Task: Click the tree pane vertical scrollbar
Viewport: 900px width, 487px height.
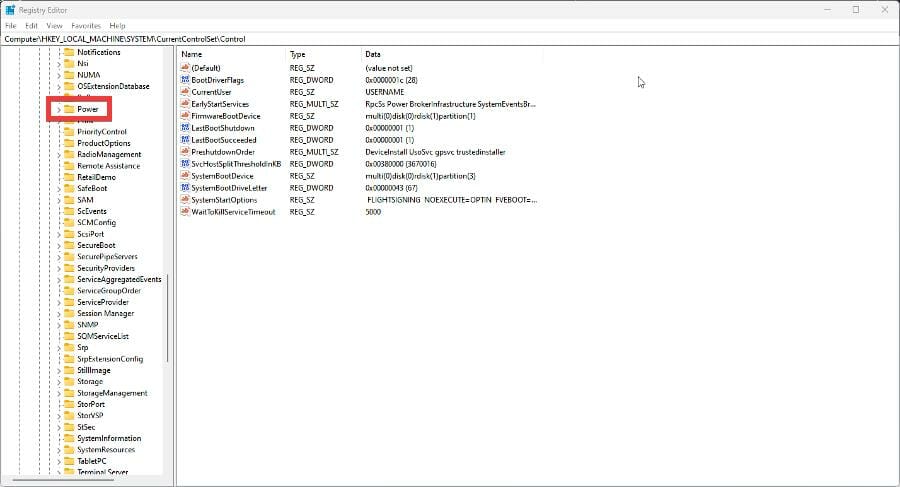Action: click(168, 319)
